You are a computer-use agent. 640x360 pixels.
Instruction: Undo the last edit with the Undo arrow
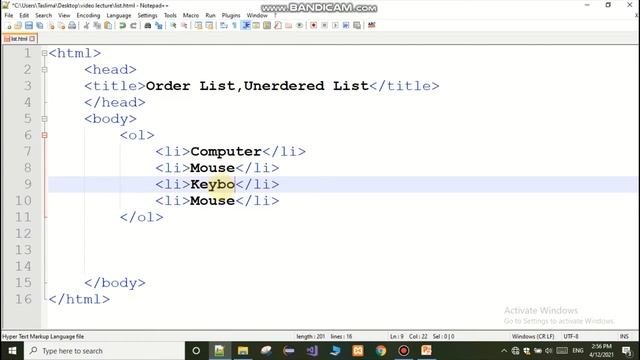122,25
